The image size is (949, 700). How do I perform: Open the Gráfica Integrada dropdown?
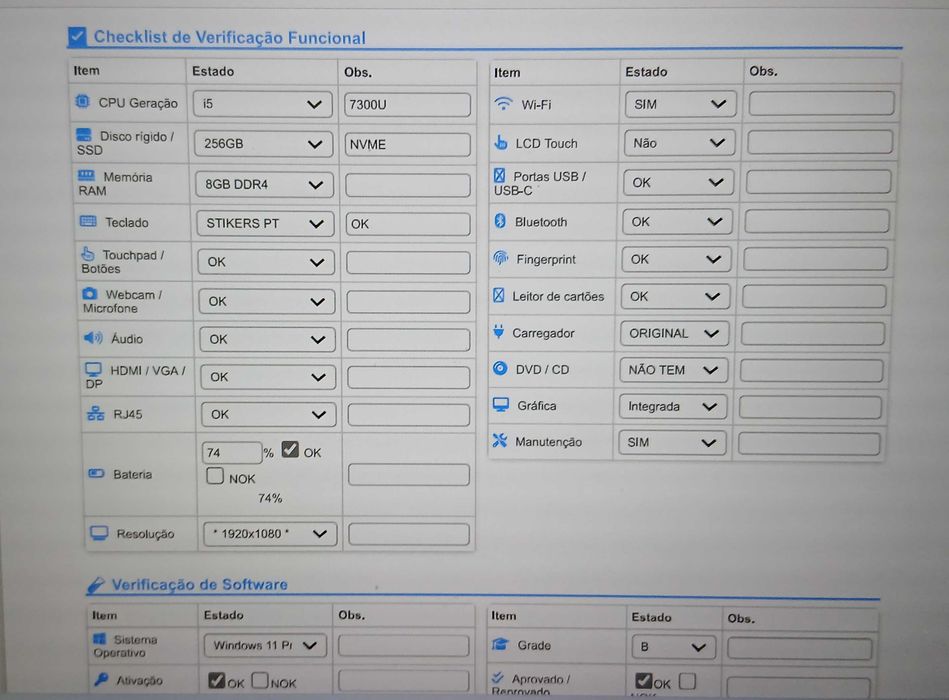[672, 407]
